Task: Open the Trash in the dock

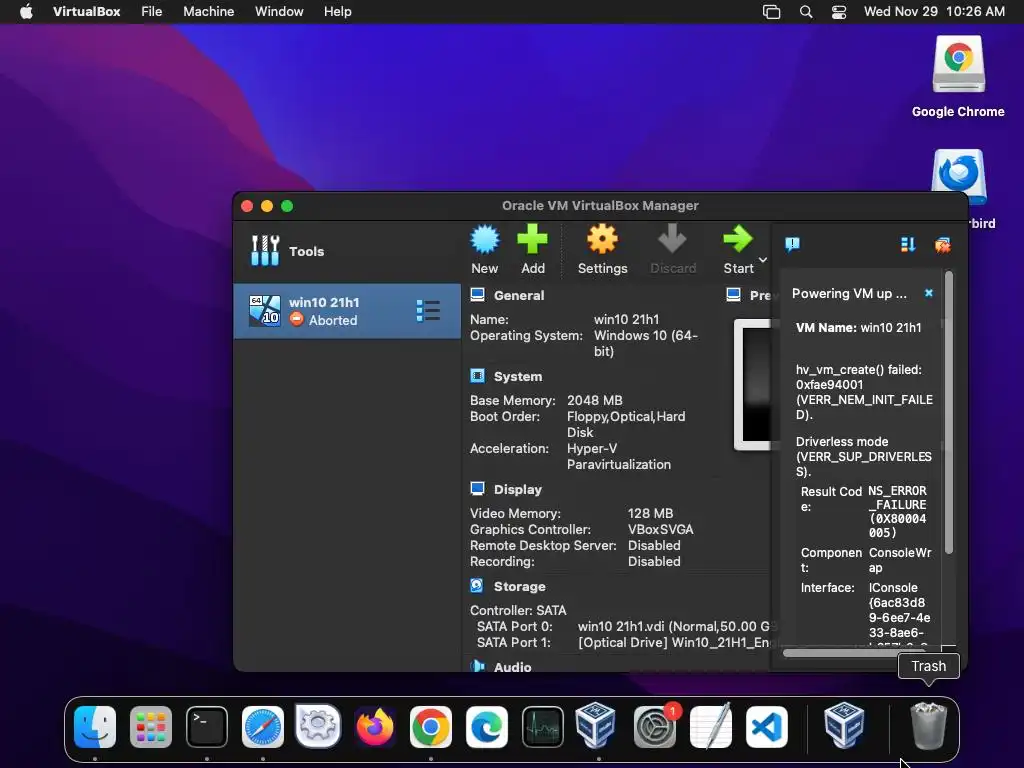Action: (x=928, y=726)
